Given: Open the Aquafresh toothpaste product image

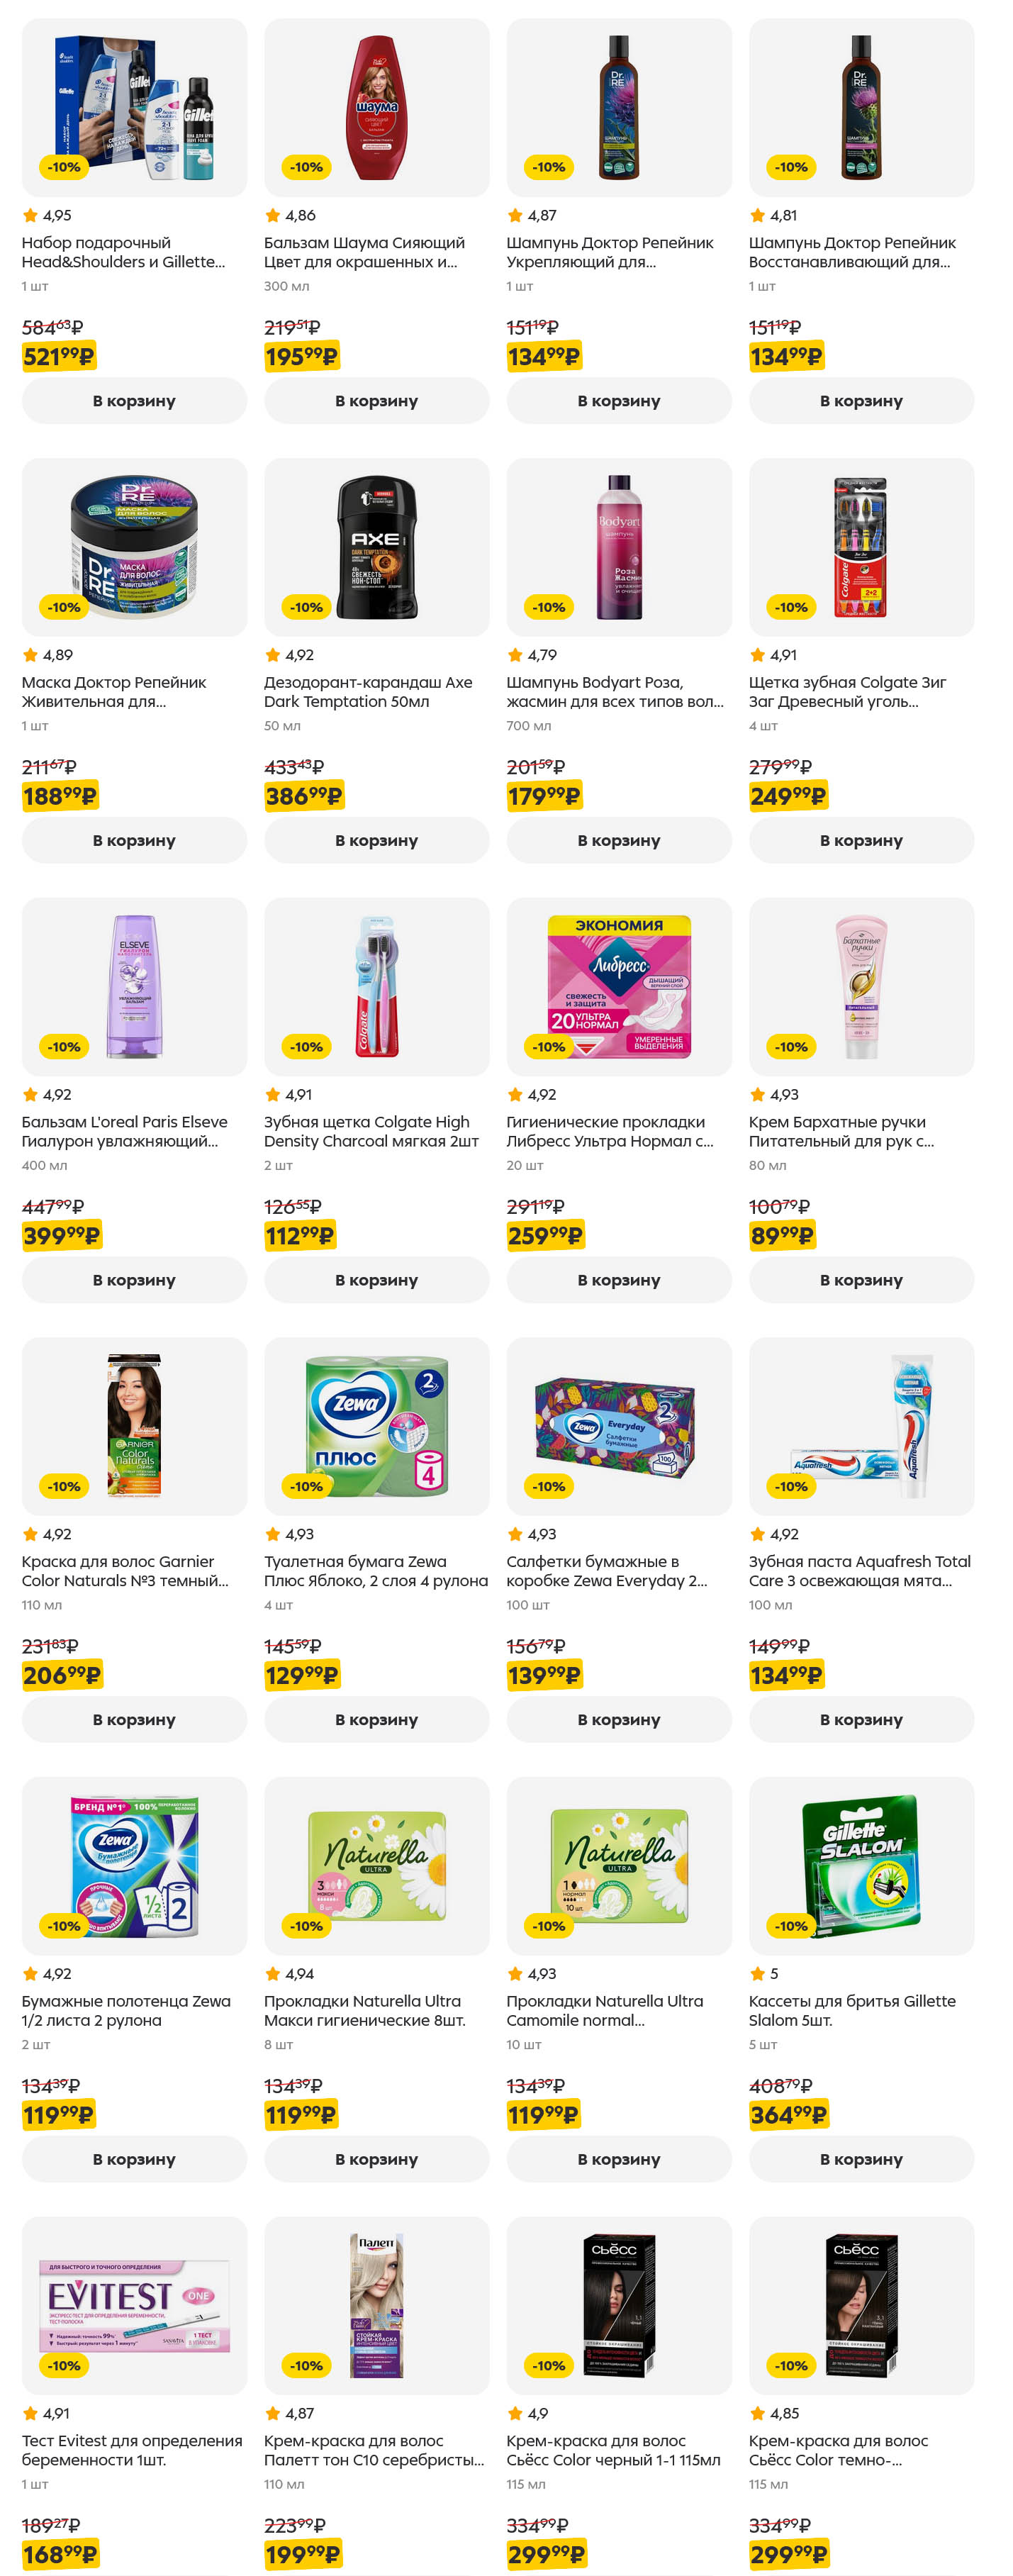Looking at the screenshot, I should coord(860,1425).
